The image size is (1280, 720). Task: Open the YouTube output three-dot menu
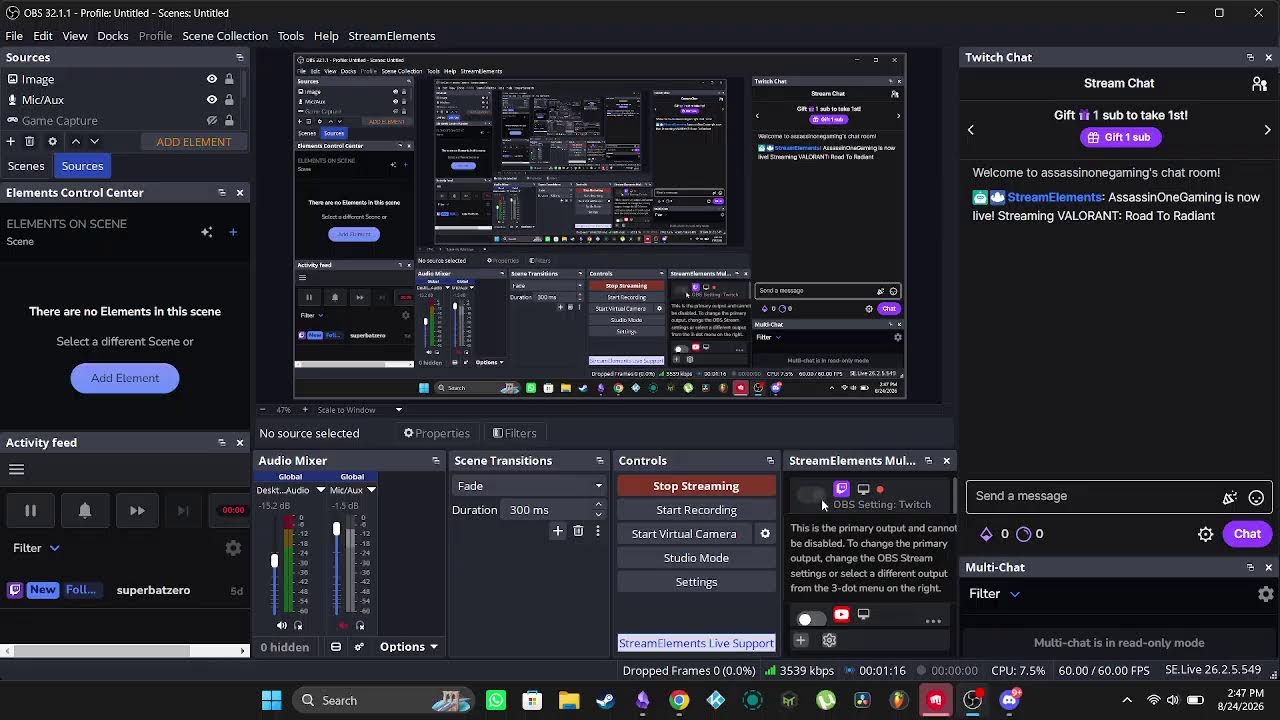933,621
